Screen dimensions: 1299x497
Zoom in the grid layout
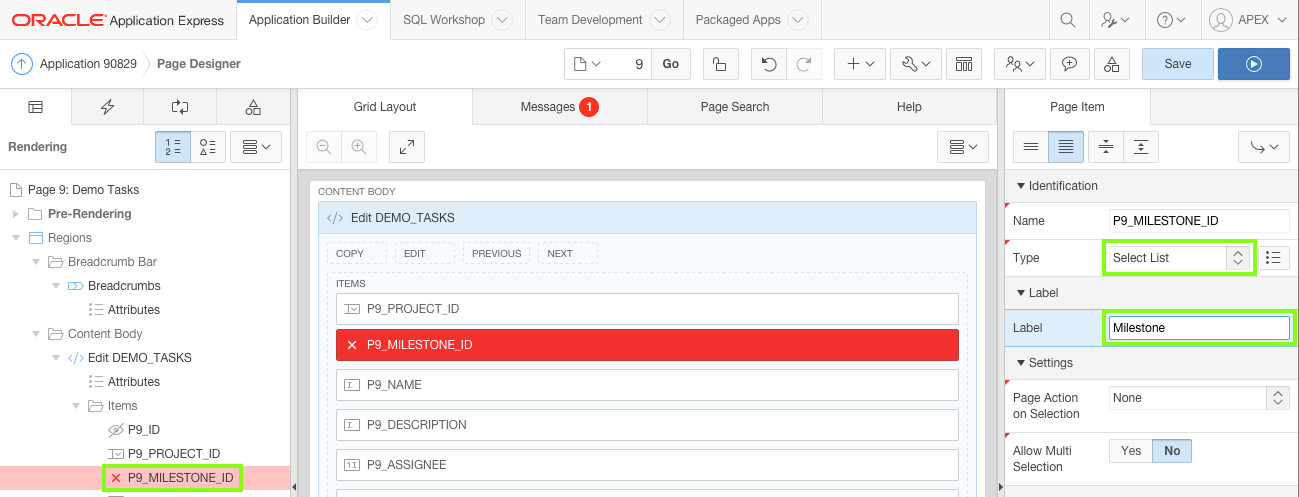click(x=357, y=147)
